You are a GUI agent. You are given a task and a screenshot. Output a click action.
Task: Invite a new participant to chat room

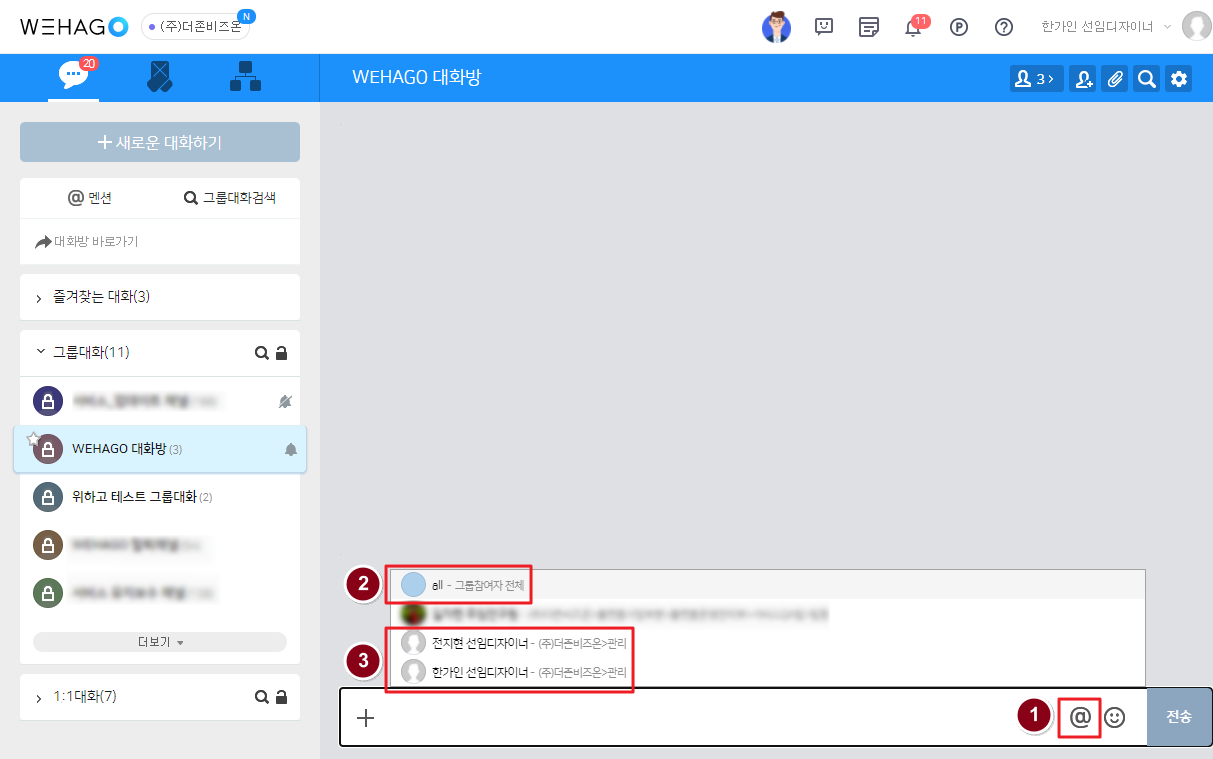(1082, 79)
